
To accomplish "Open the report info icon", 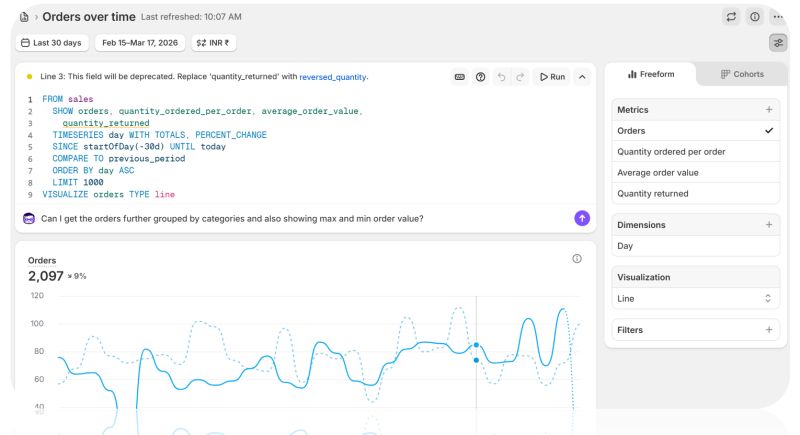I will 755,17.
